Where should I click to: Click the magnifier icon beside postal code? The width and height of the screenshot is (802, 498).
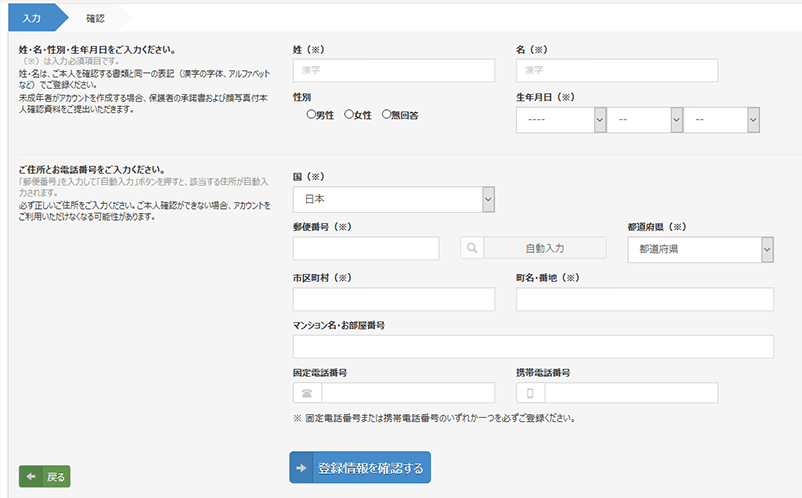click(x=472, y=248)
